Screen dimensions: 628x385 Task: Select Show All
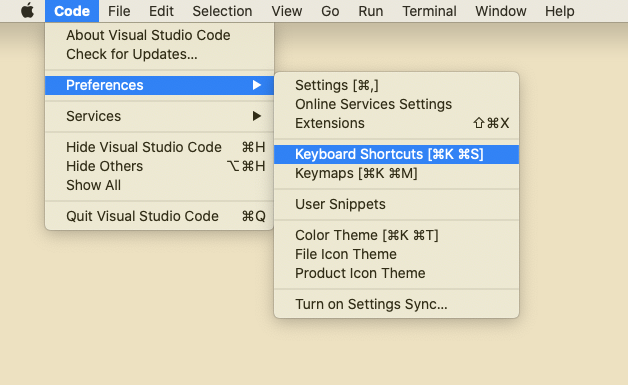click(159, 185)
